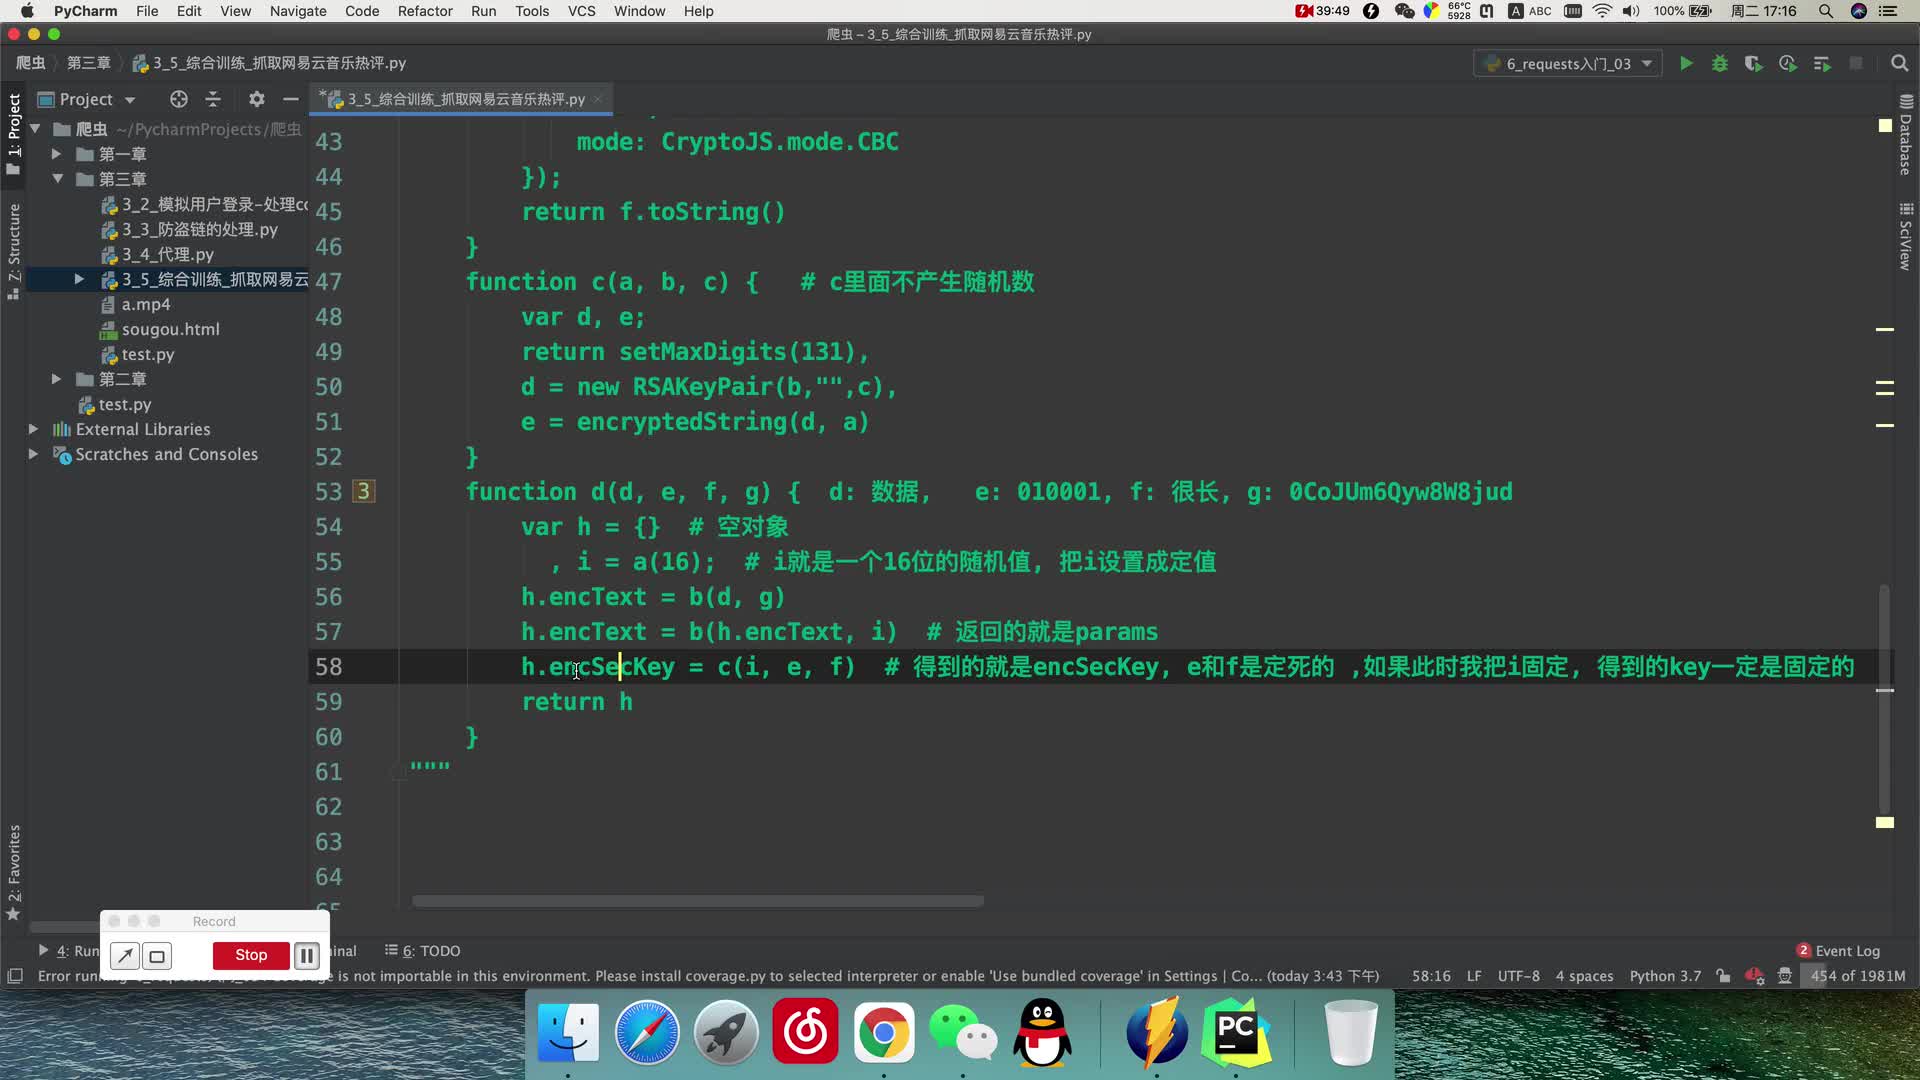Expand the 第一章 folder
Viewport: 1920px width, 1080px height.
coord(57,154)
